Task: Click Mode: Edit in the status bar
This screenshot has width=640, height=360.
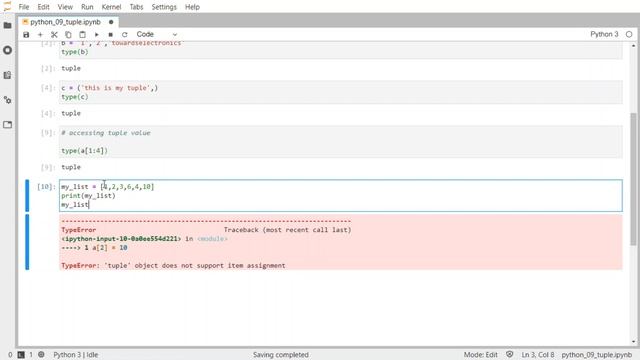Action: 480,355
